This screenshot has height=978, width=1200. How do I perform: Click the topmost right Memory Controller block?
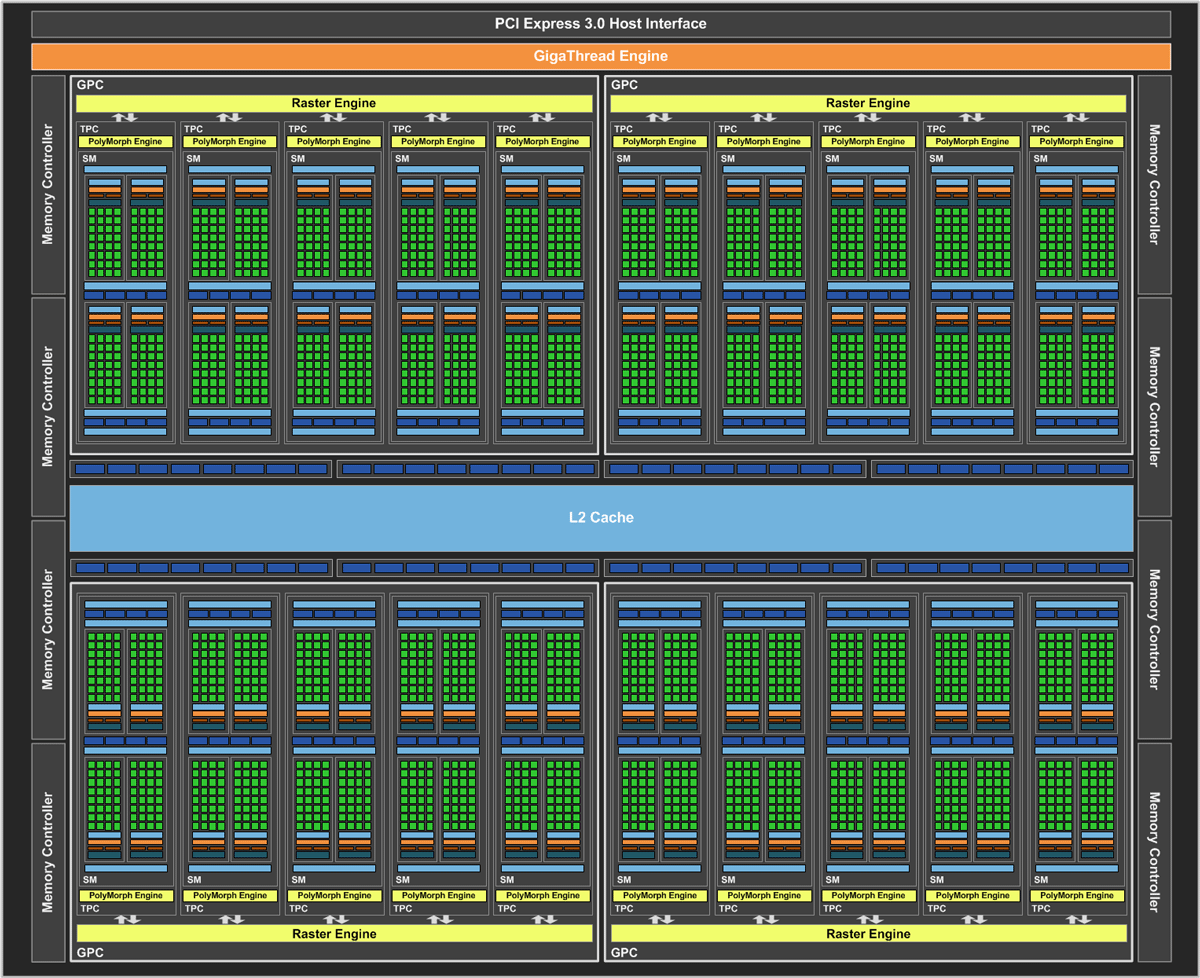(1154, 185)
